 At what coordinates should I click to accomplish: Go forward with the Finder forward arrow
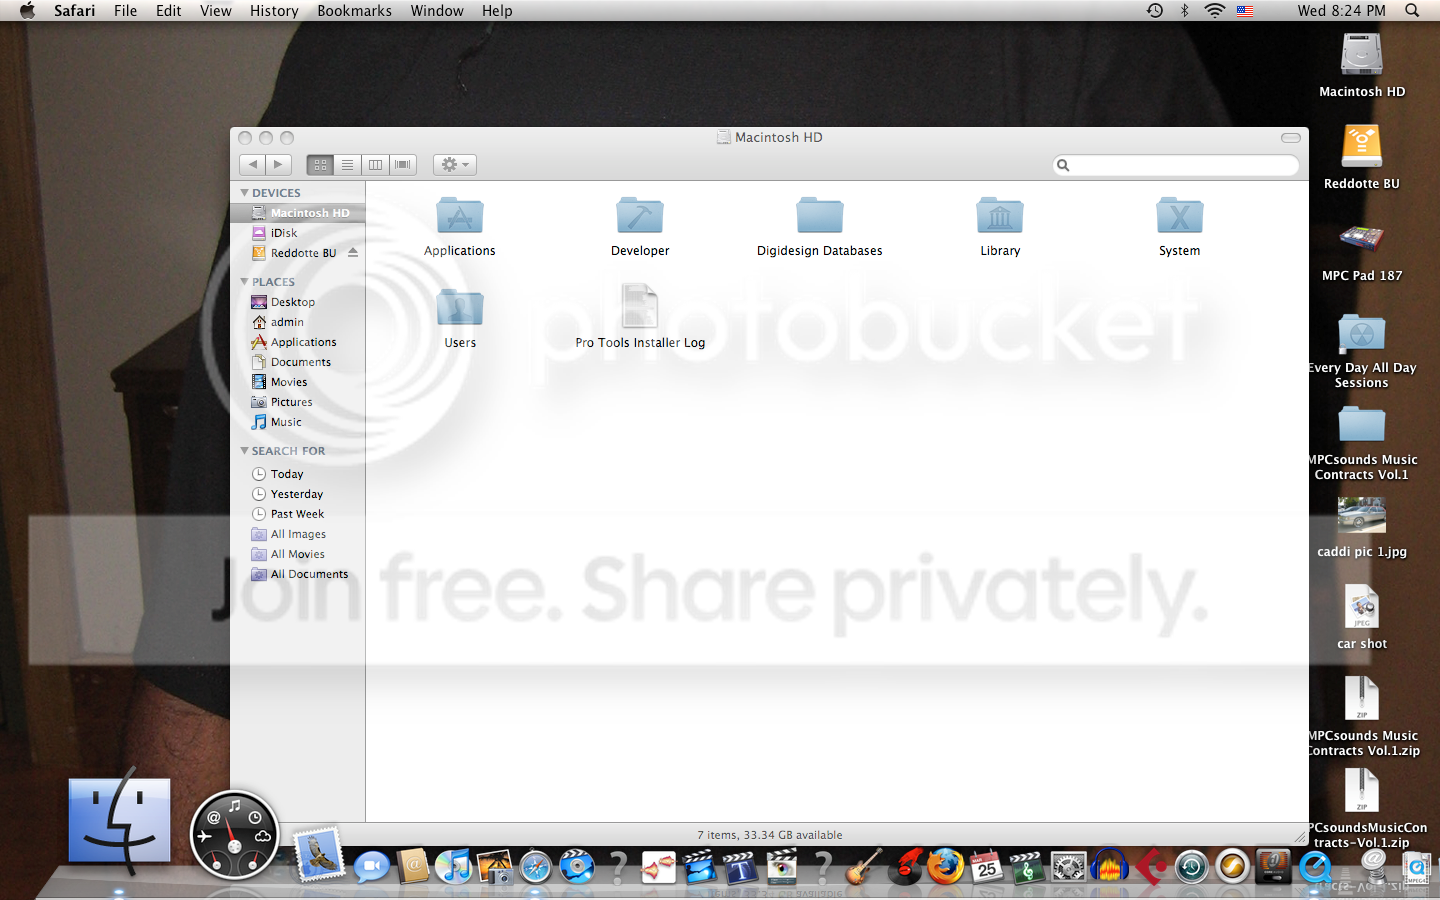coord(279,165)
